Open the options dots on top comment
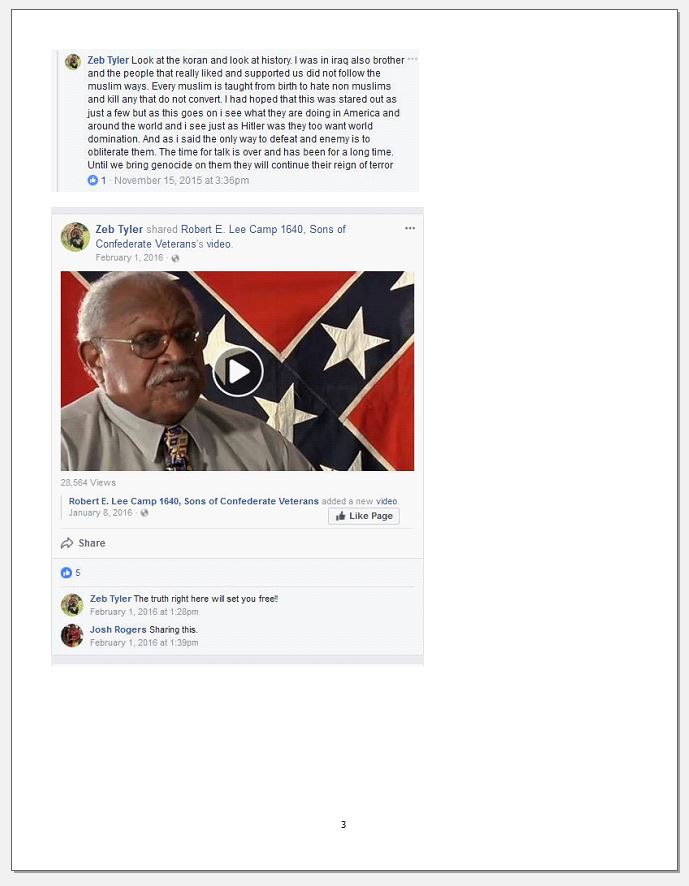 coord(412,59)
